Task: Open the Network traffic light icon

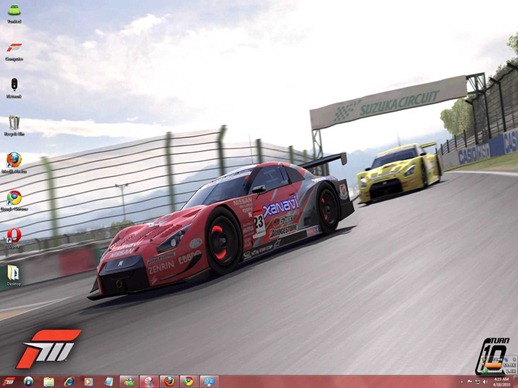Action: pos(14,88)
